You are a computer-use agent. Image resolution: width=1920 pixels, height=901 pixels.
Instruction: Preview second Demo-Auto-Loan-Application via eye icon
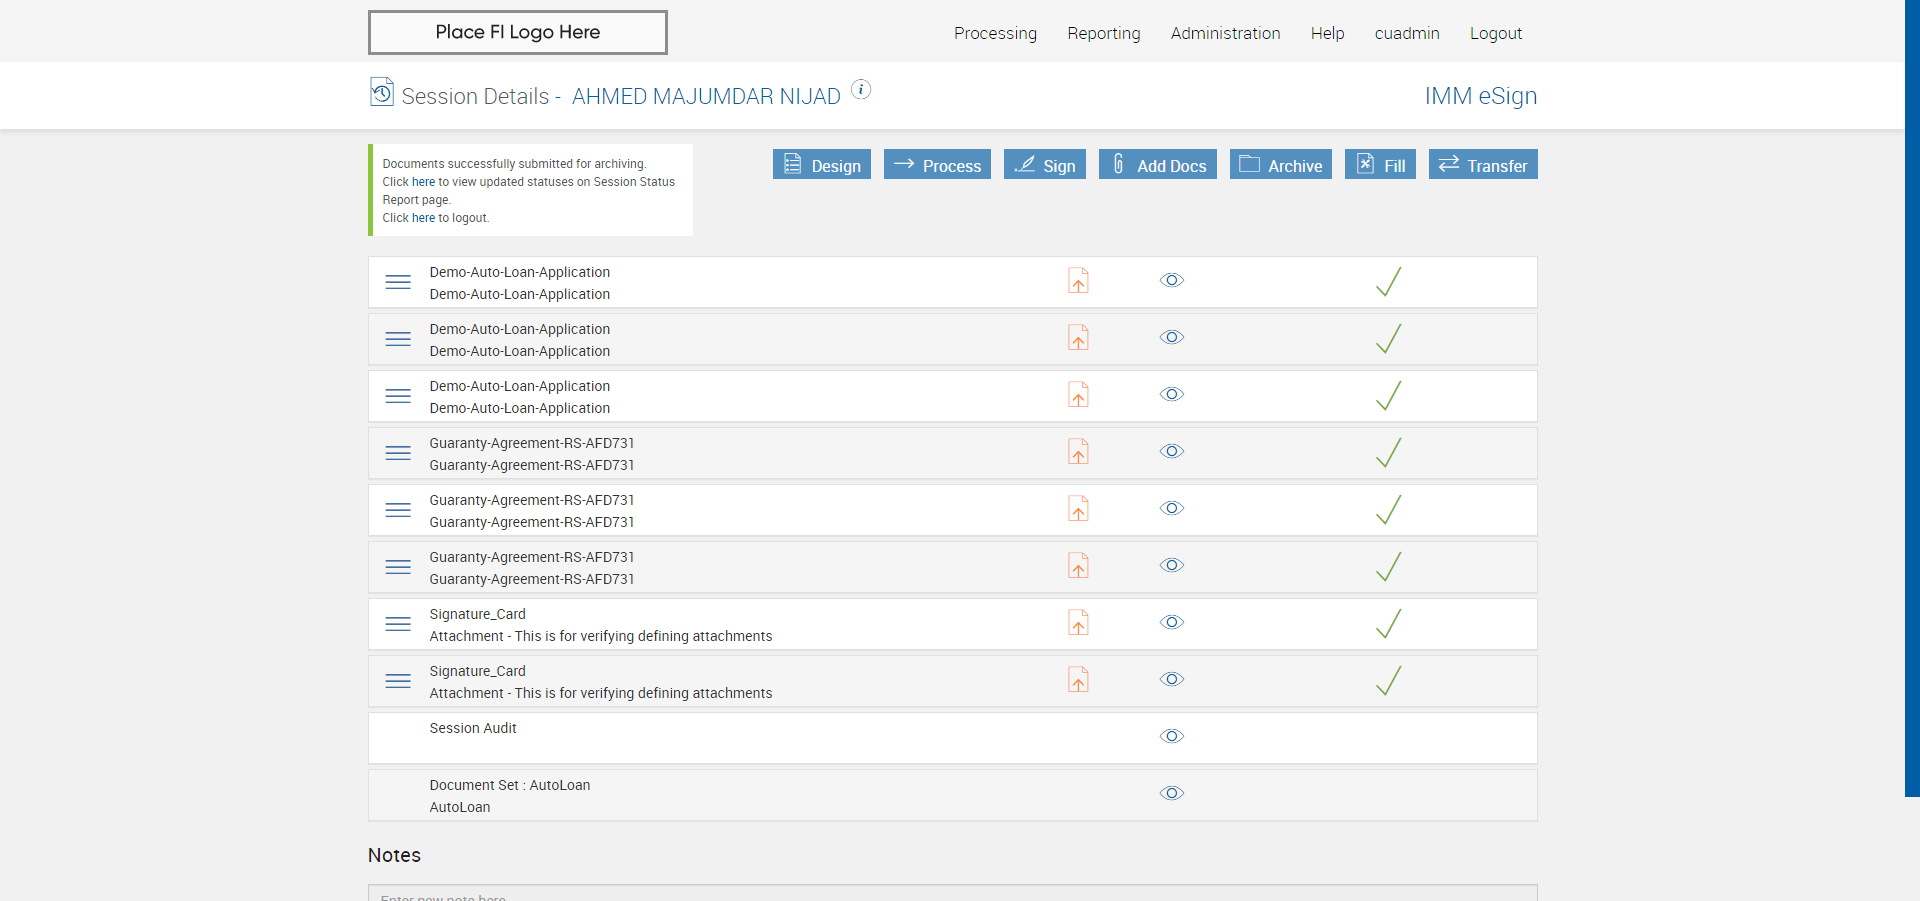pos(1172,338)
